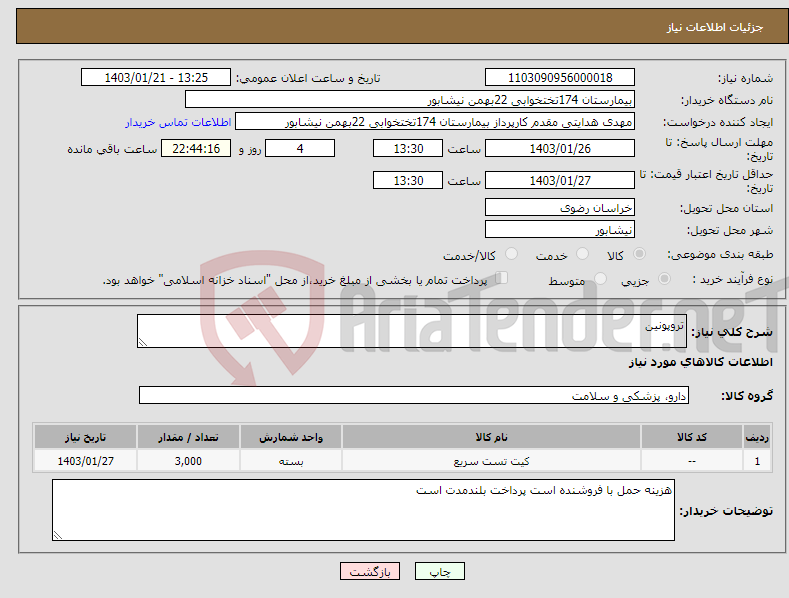Click the resize handle of the description textarea
This screenshot has height=598, width=789.
[142, 342]
